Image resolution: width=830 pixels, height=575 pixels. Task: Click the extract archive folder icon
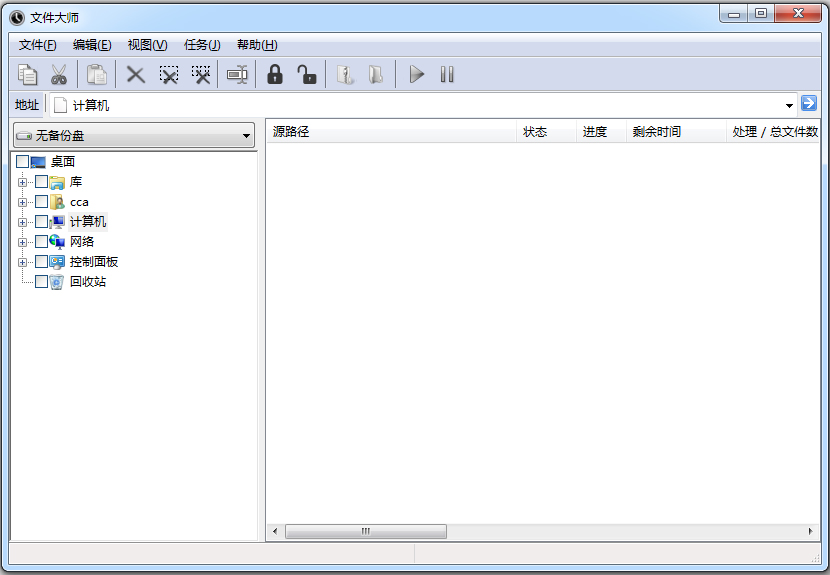point(376,75)
